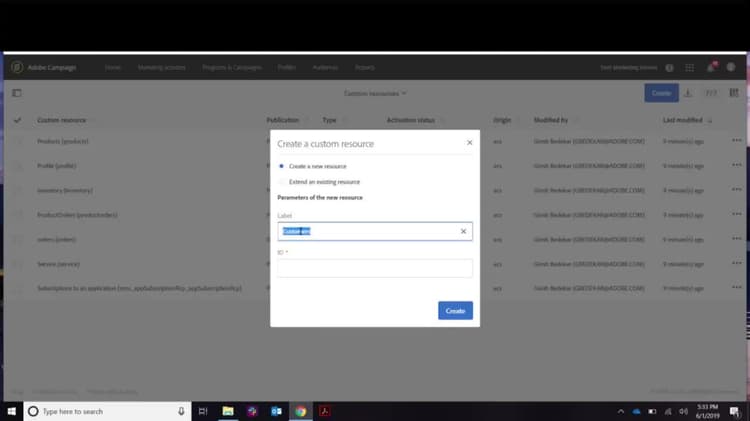Open the orders (orders) resource
The width and height of the screenshot is (750, 421).
pos(56,239)
